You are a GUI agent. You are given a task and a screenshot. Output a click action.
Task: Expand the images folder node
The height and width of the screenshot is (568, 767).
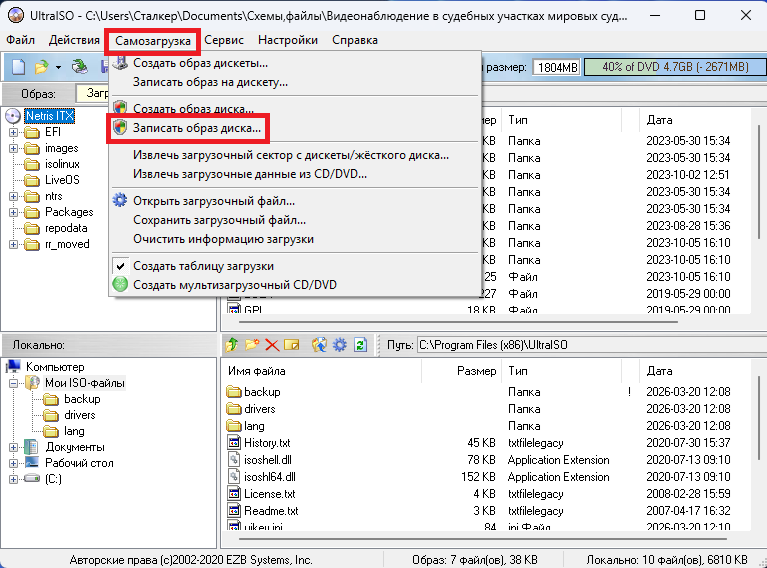tap(13, 148)
